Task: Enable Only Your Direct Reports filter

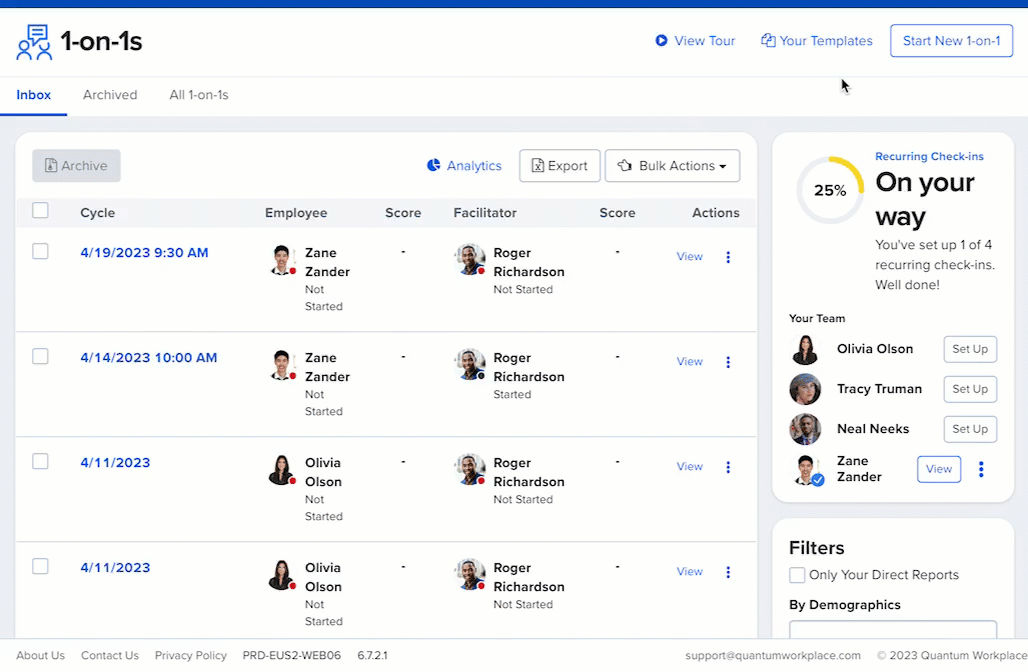Action: coord(797,575)
